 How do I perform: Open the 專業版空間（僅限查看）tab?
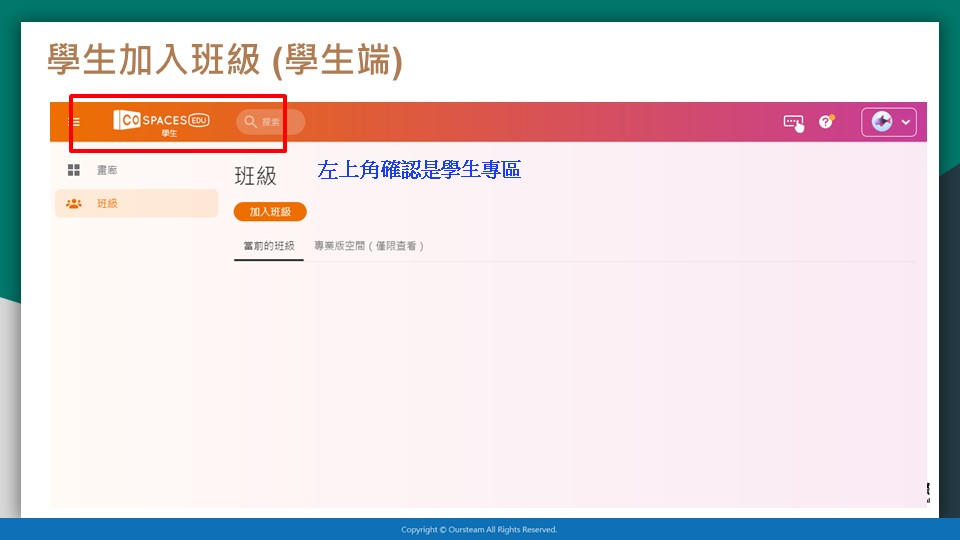(369, 246)
